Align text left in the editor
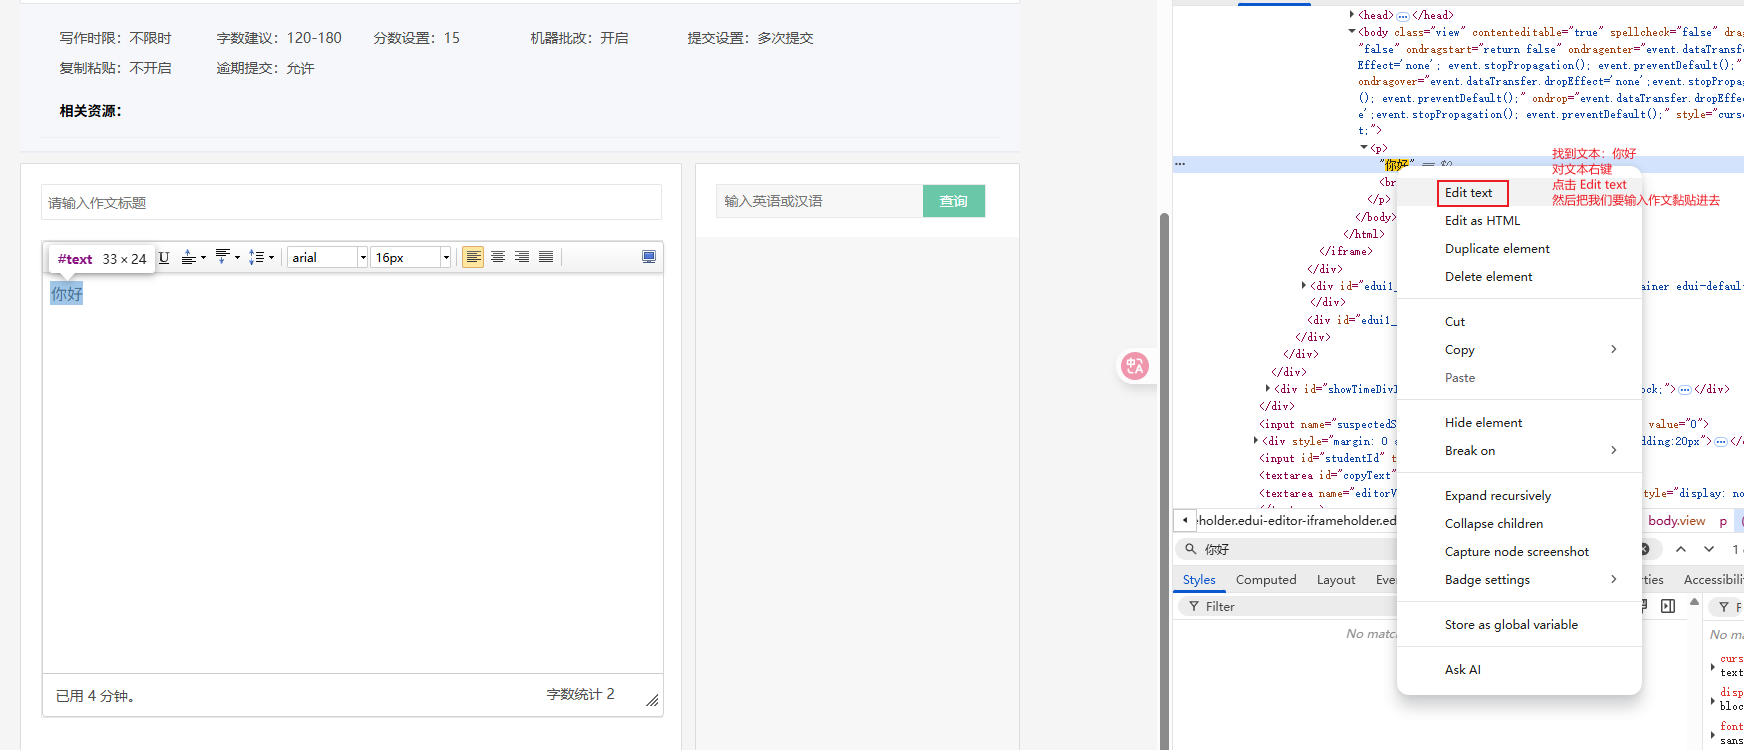This screenshot has width=1744, height=750. 473,257
